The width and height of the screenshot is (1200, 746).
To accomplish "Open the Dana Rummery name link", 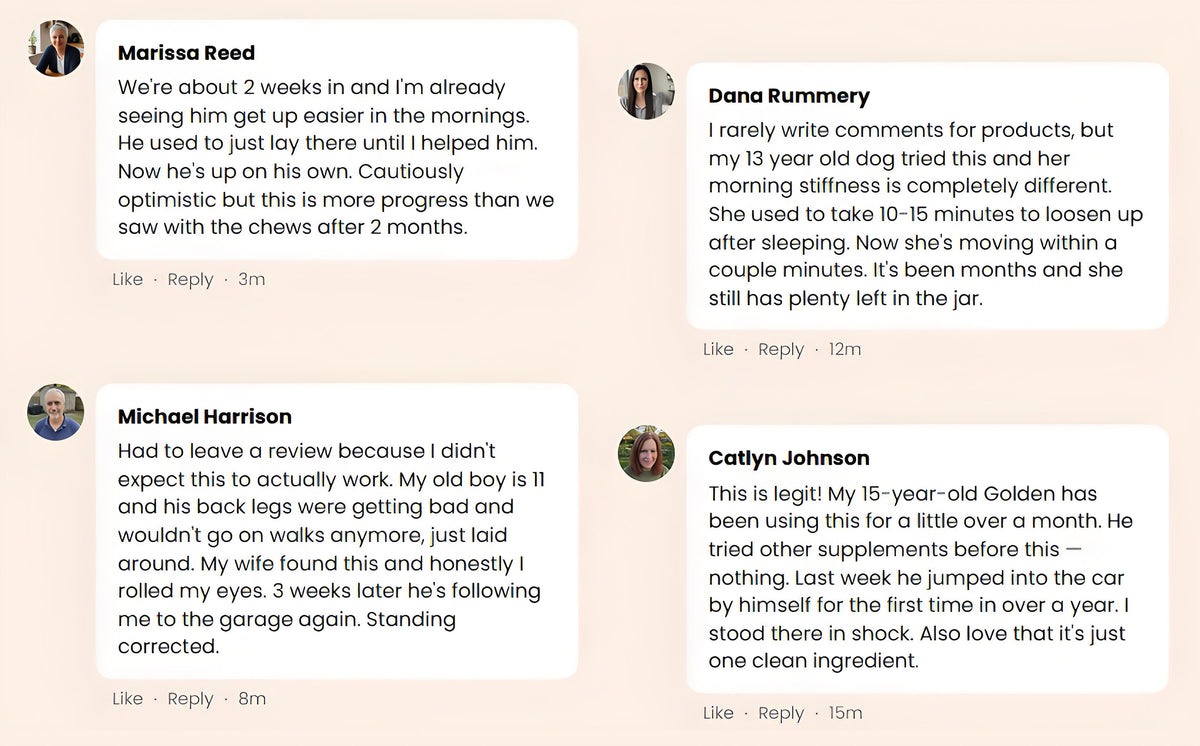I will point(789,96).
